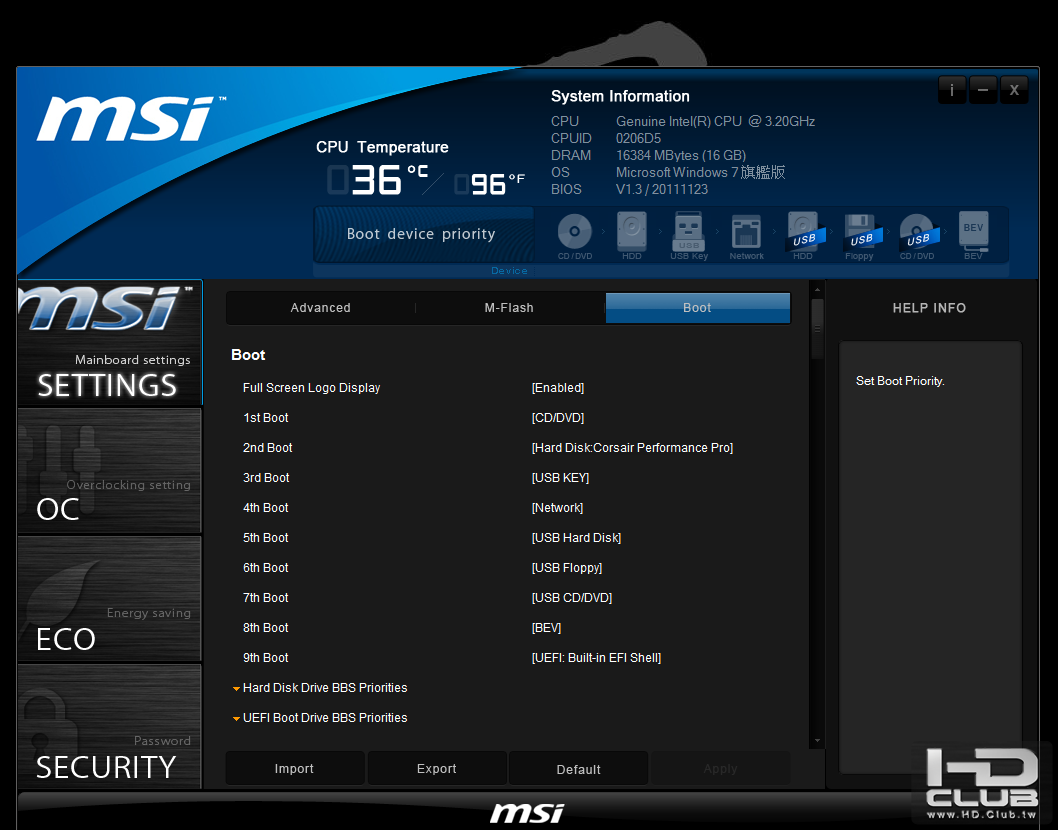The image size is (1058, 830).
Task: Click the Import button
Action: click(x=294, y=769)
